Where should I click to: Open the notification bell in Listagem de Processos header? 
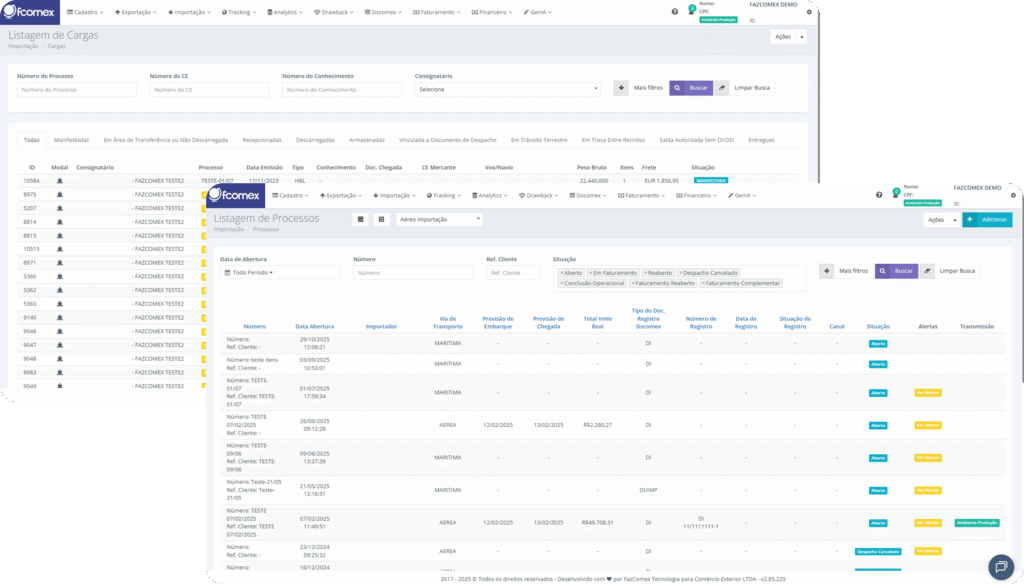click(x=894, y=195)
